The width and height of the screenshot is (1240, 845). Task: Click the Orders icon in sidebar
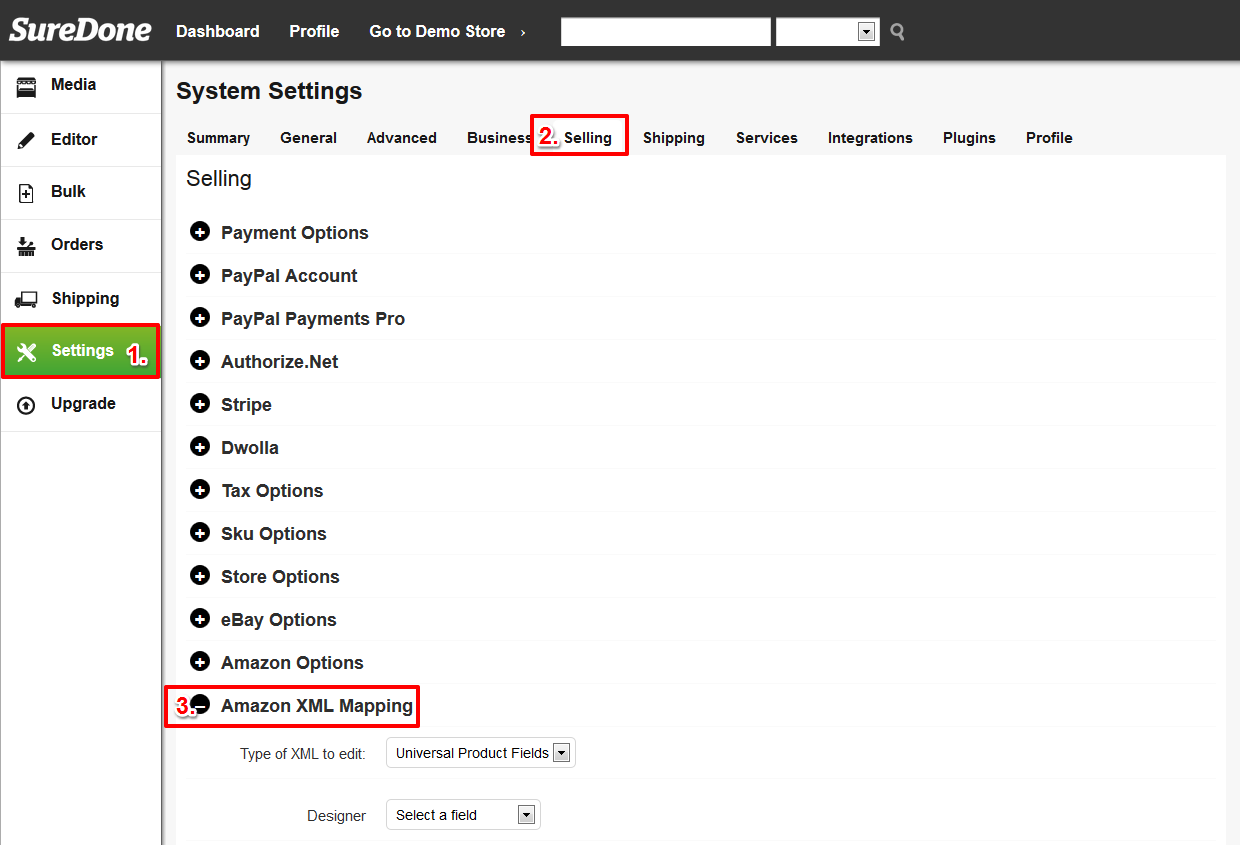tap(26, 246)
